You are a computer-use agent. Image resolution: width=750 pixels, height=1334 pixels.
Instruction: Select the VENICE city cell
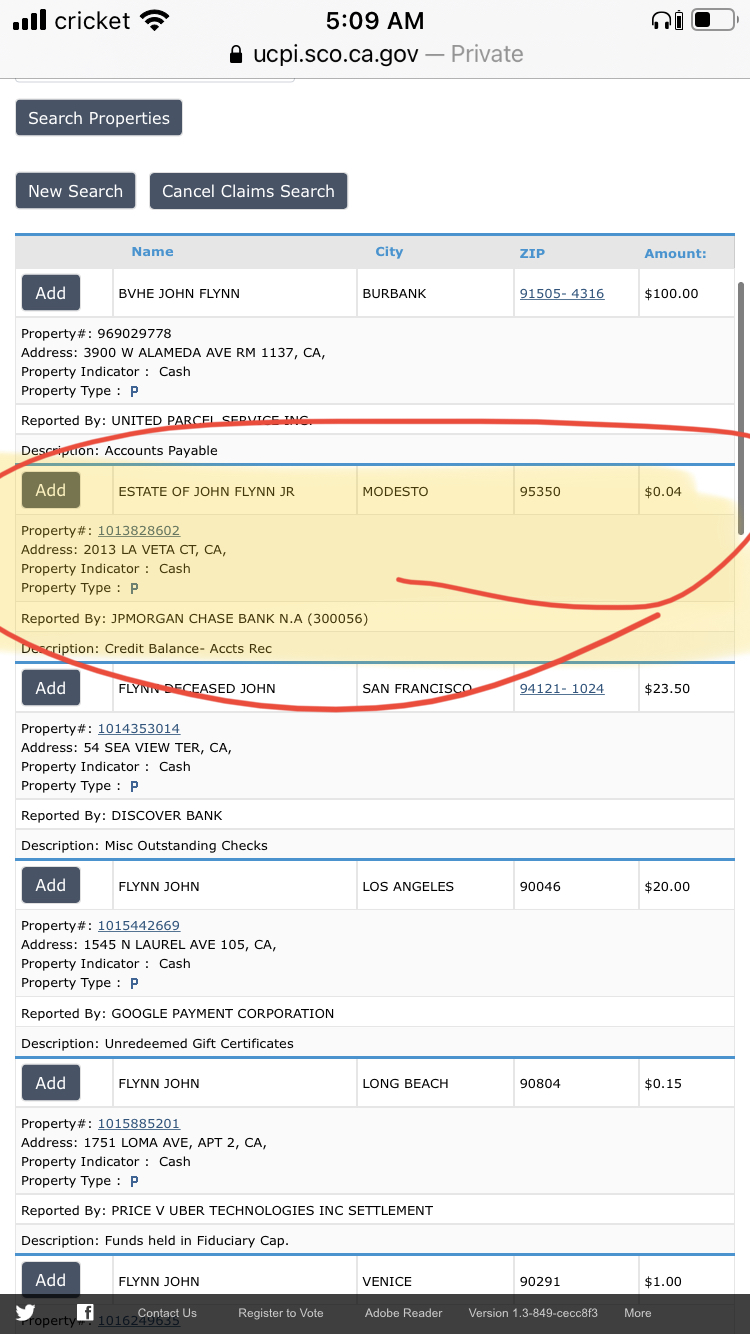[x=435, y=1281]
